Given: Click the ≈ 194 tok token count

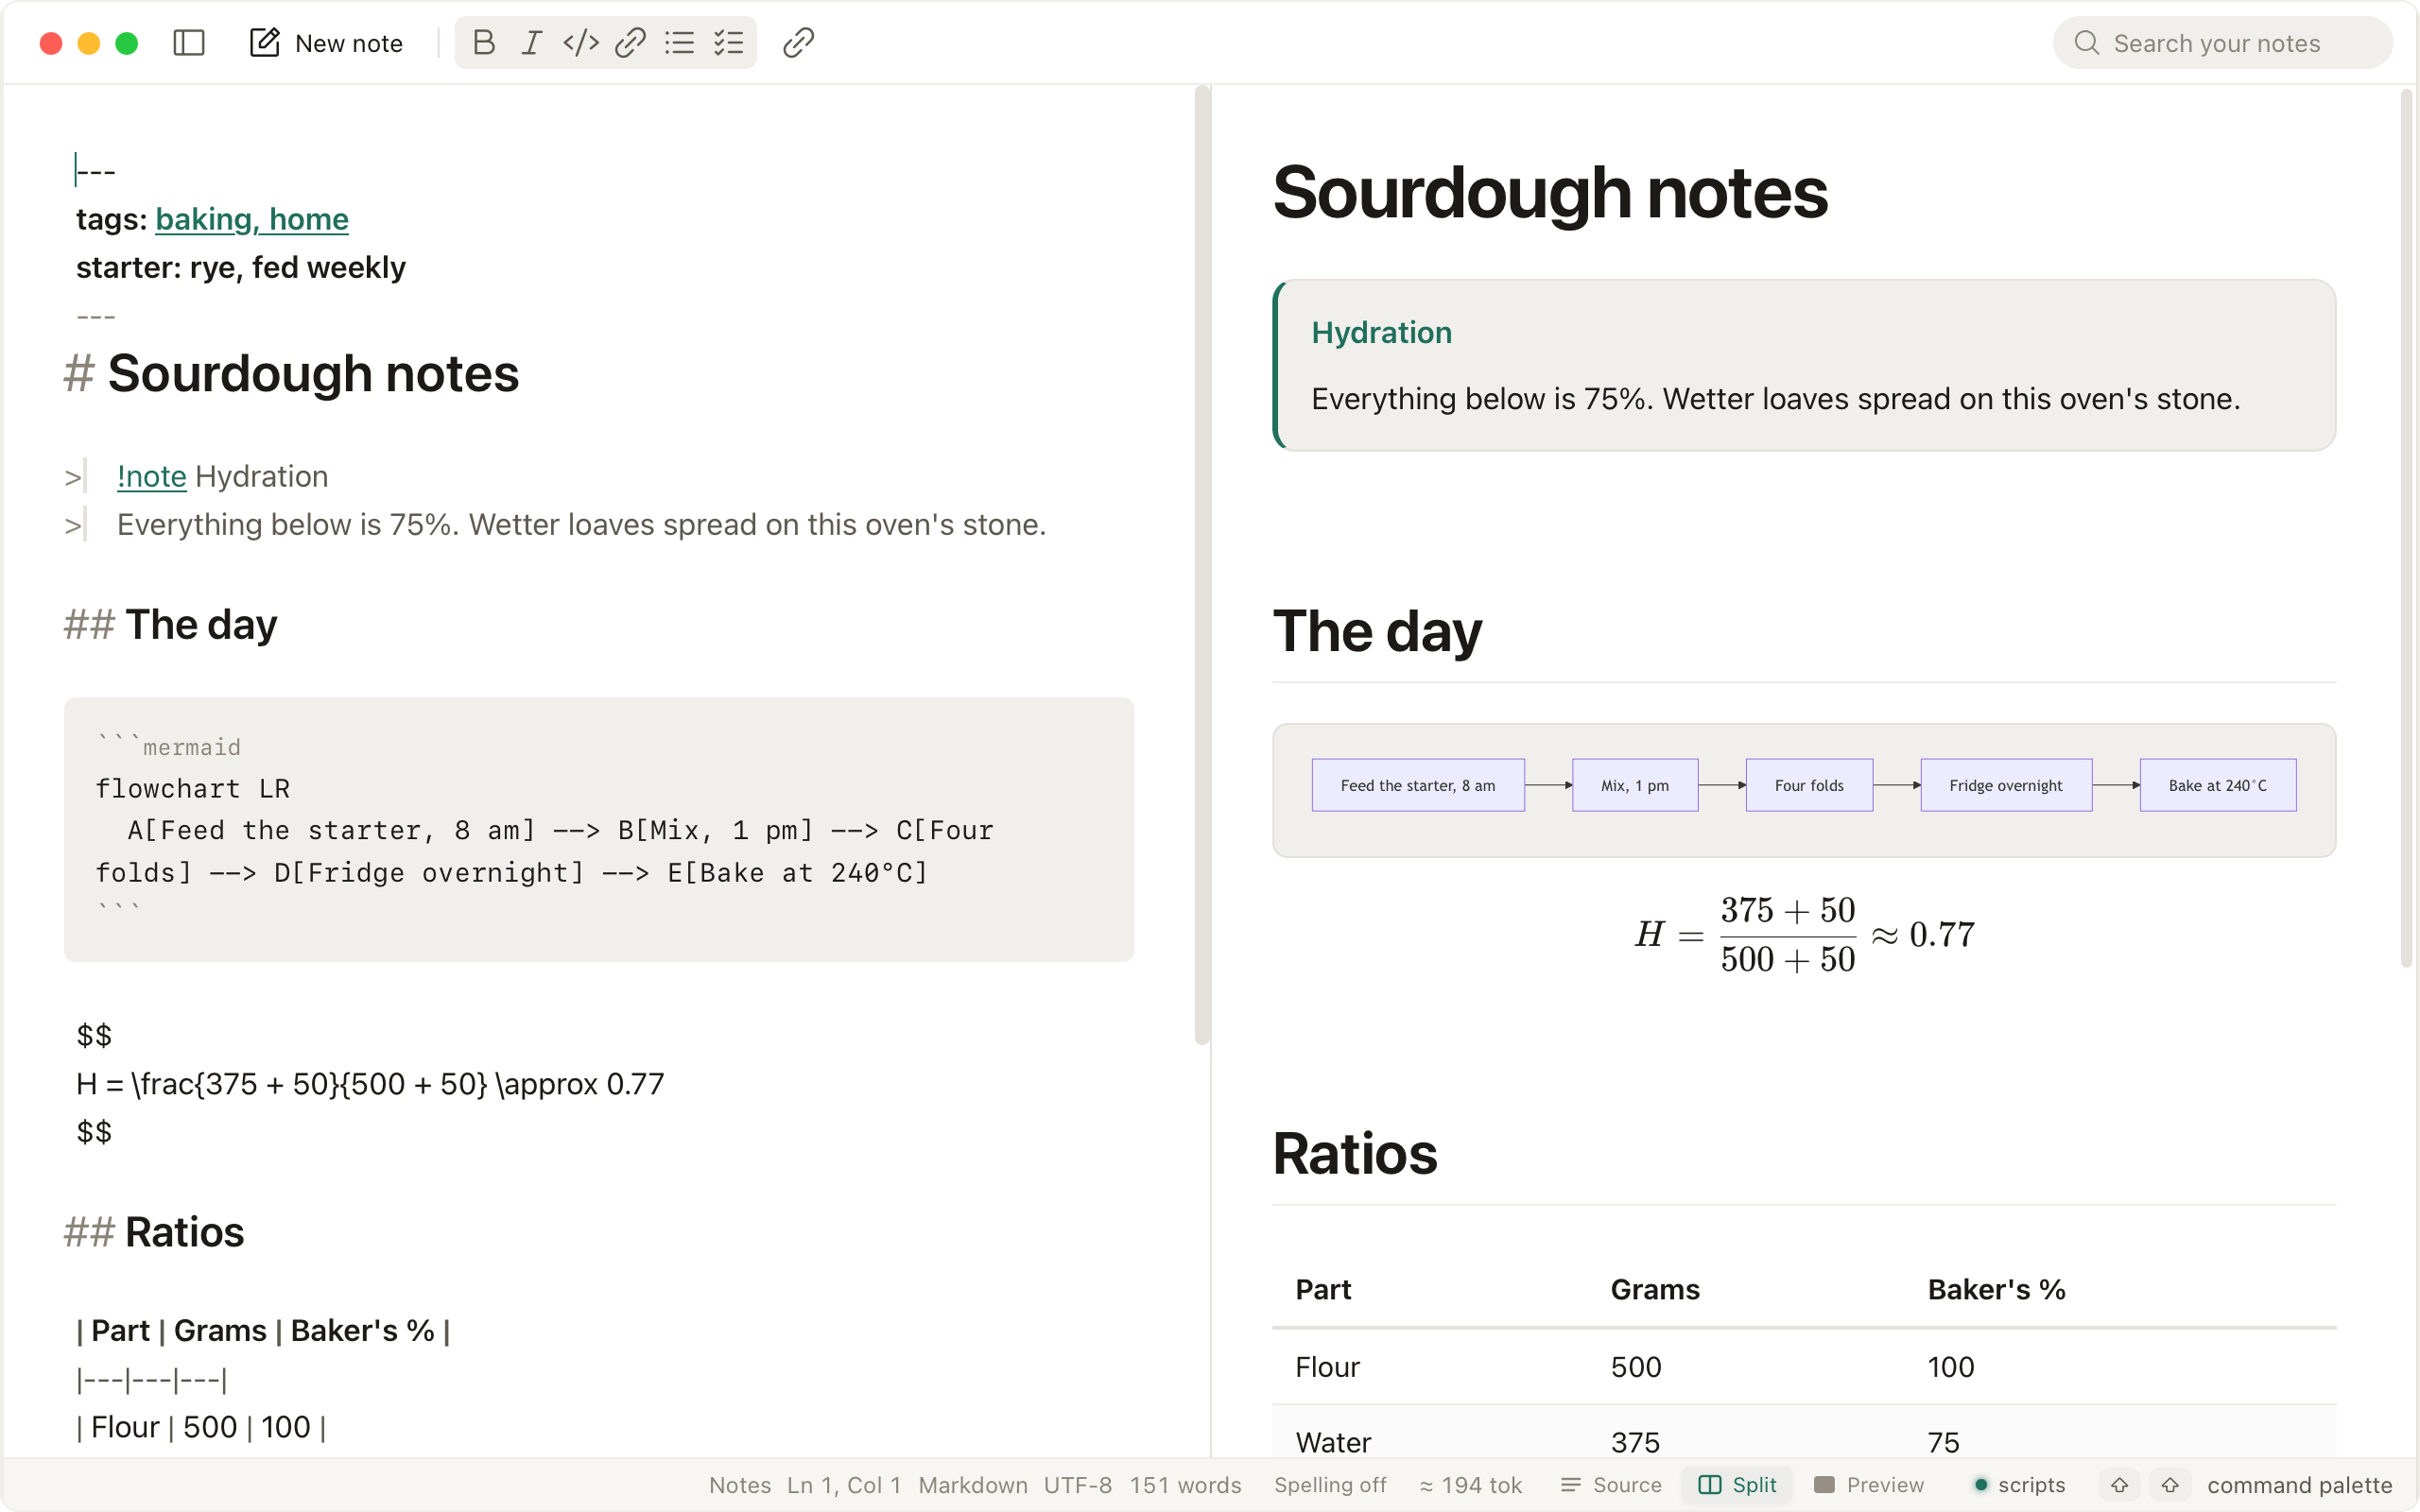Looking at the screenshot, I should pyautogui.click(x=1470, y=1485).
